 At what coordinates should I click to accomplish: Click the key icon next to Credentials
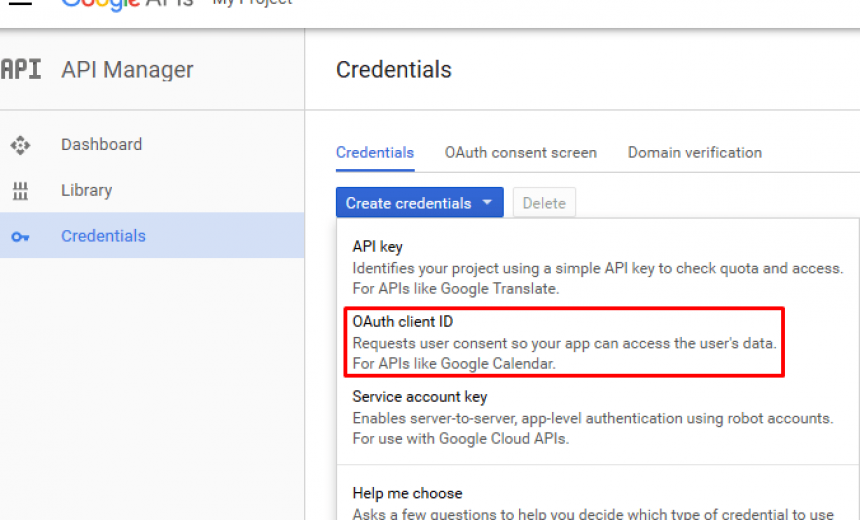[20, 237]
